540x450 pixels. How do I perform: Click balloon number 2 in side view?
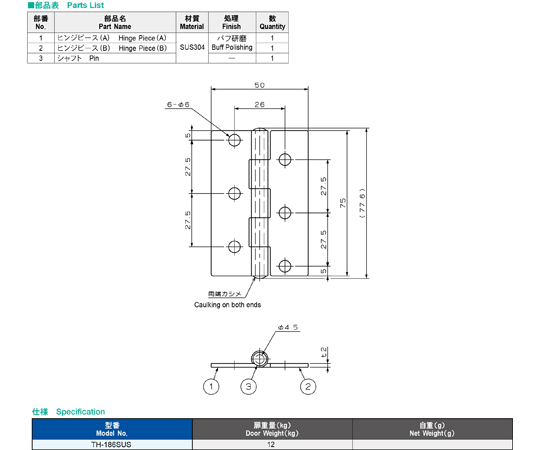(x=308, y=386)
